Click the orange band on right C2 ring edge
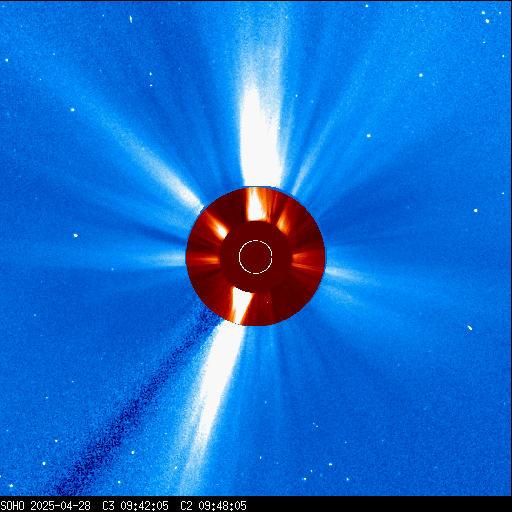The width and height of the screenshot is (512, 512). (308, 258)
